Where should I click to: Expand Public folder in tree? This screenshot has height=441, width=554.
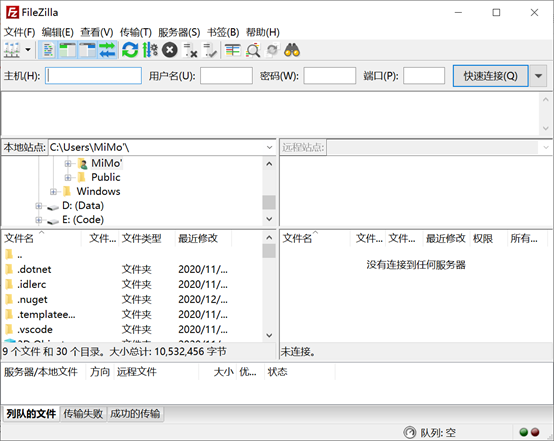pyautogui.click(x=68, y=177)
